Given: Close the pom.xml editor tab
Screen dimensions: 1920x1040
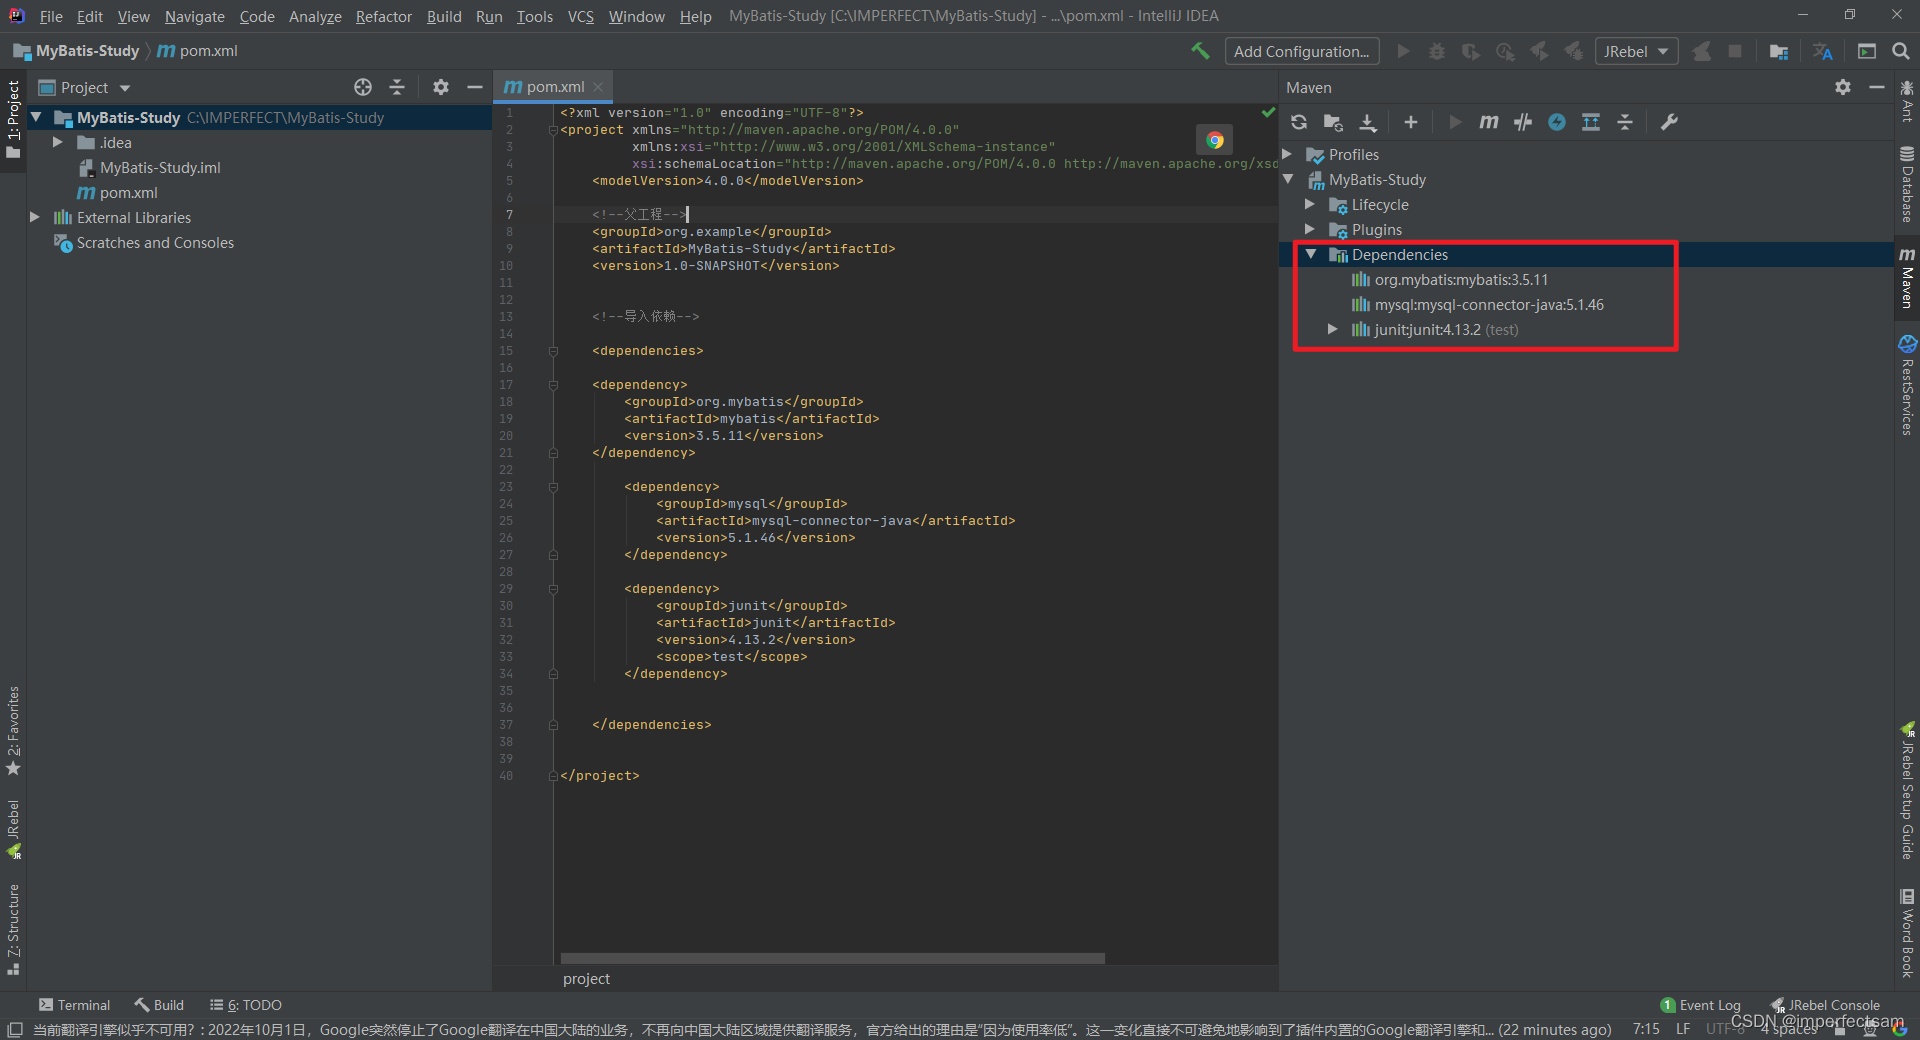Looking at the screenshot, I should (x=598, y=87).
